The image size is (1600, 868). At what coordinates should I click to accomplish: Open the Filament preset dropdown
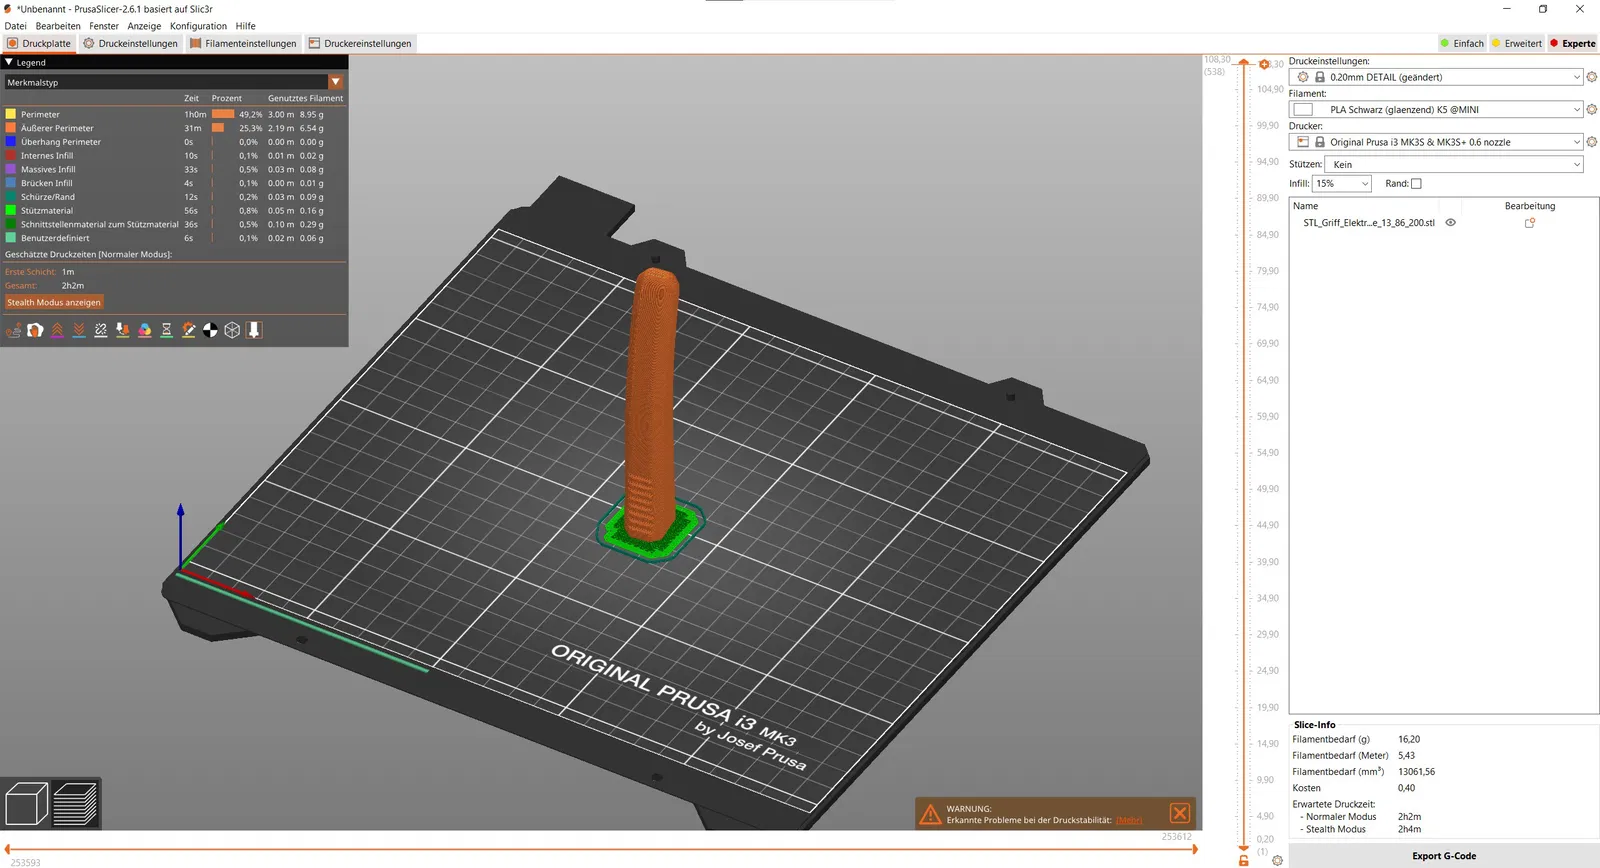pyautogui.click(x=1436, y=110)
